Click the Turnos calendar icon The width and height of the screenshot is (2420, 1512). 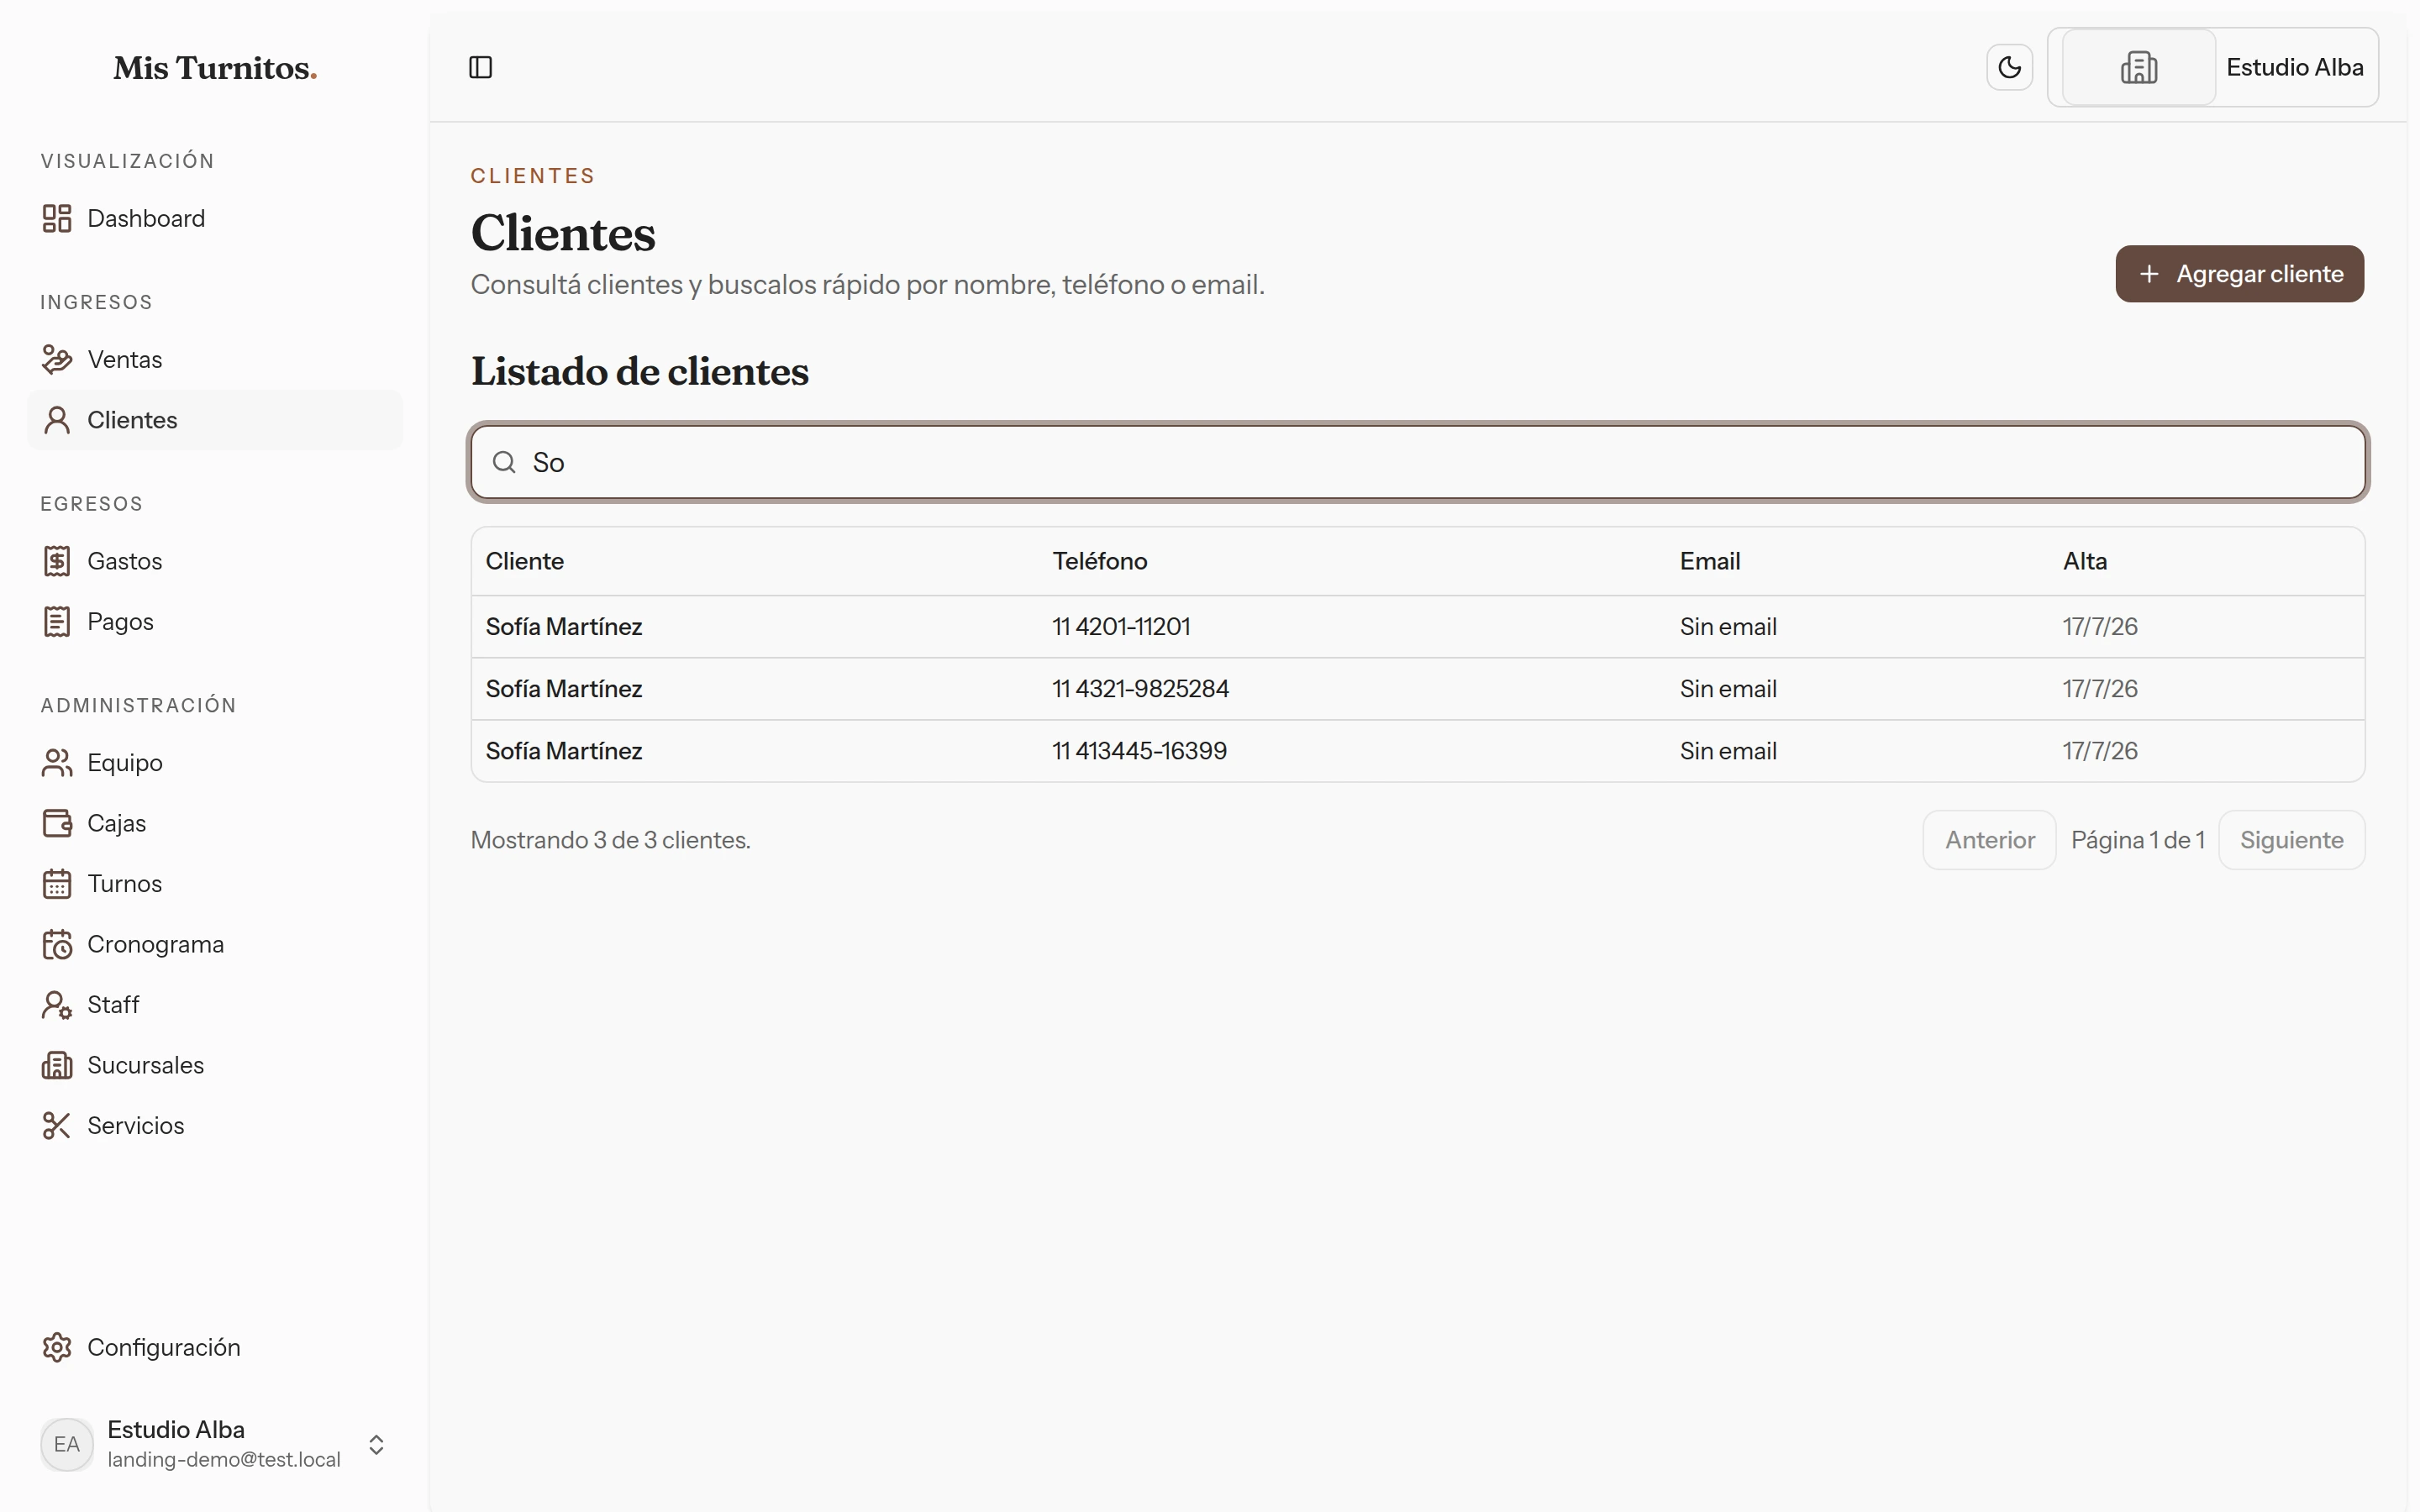pyautogui.click(x=57, y=884)
